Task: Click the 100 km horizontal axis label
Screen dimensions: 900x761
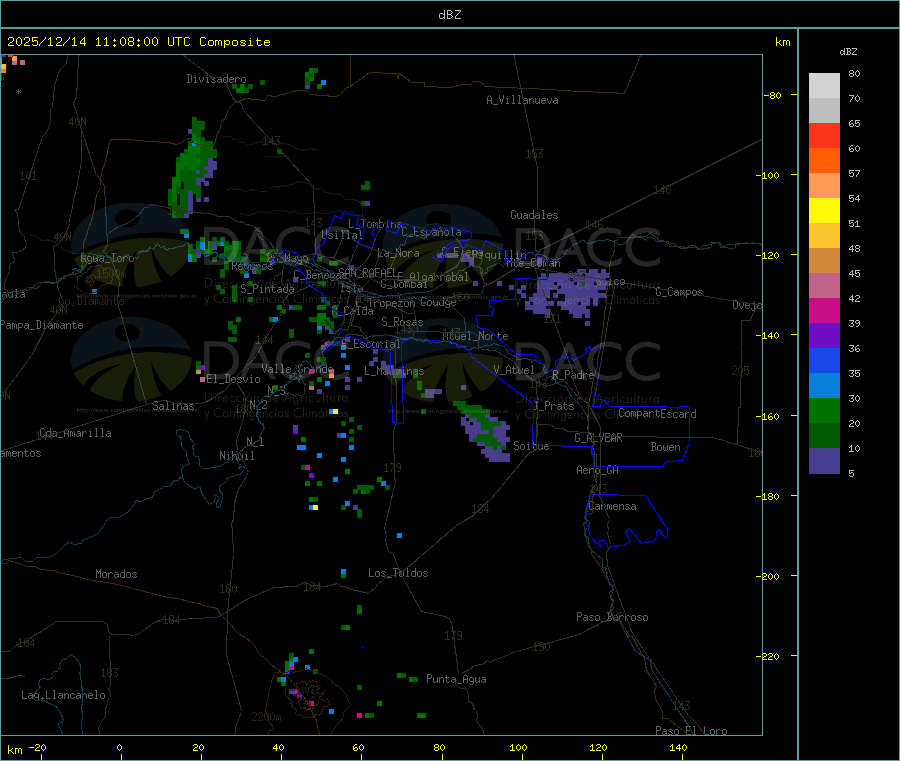Action: [x=518, y=747]
